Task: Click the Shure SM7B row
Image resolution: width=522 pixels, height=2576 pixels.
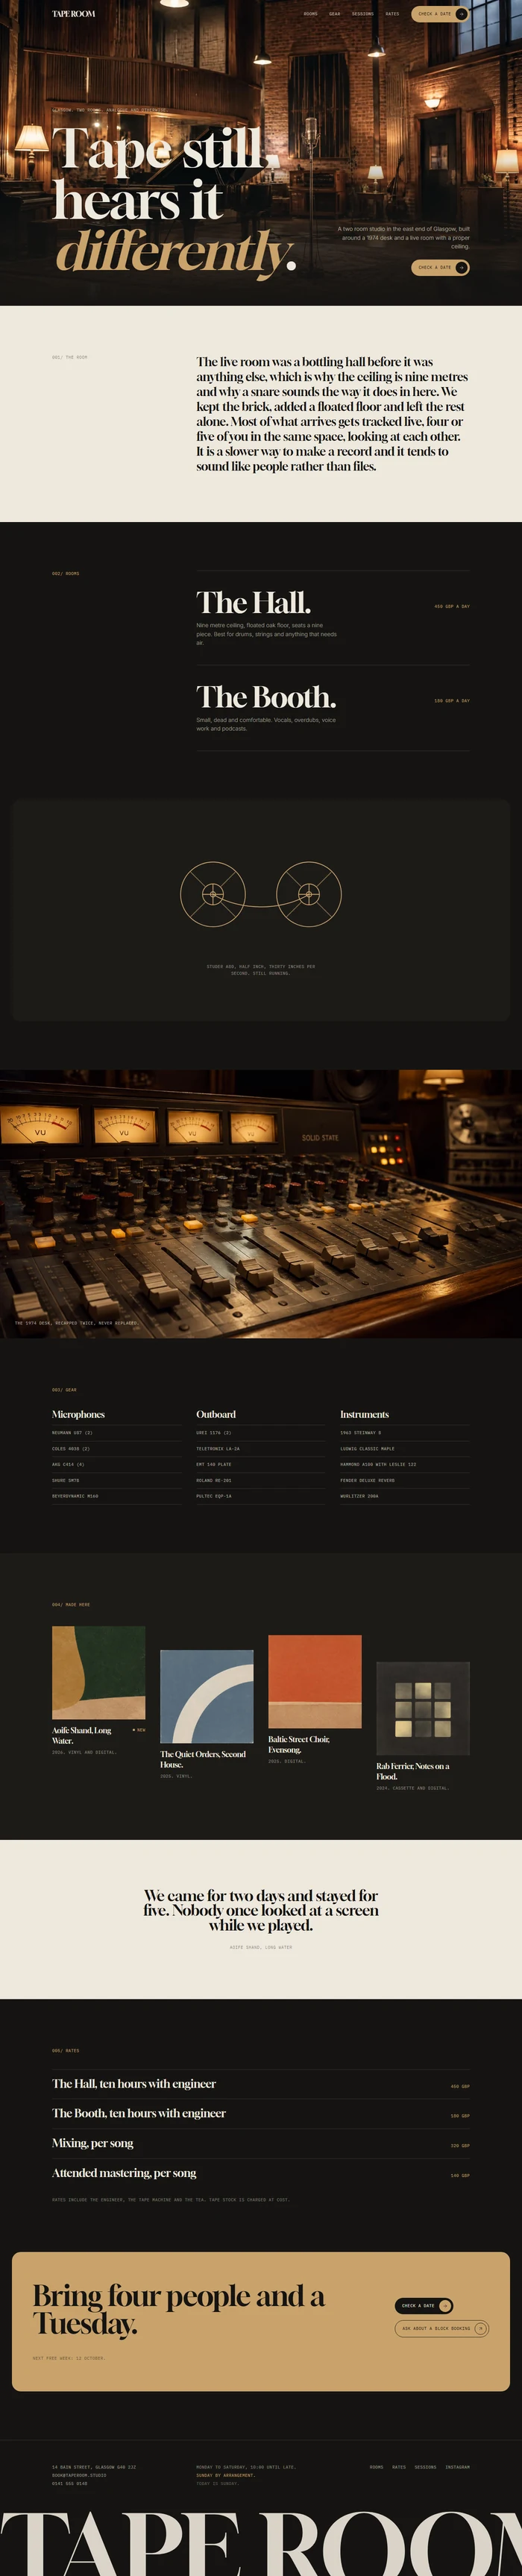Action: click(116, 1481)
